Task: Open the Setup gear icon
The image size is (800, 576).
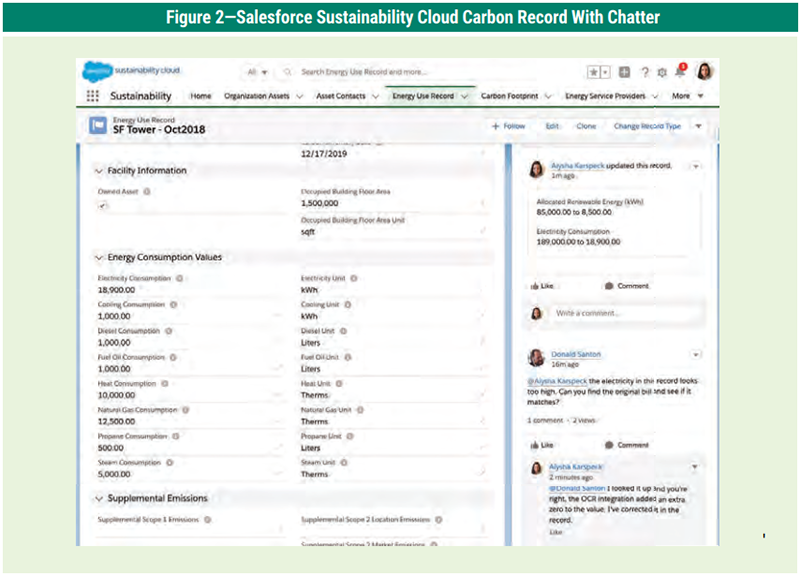Action: point(662,72)
